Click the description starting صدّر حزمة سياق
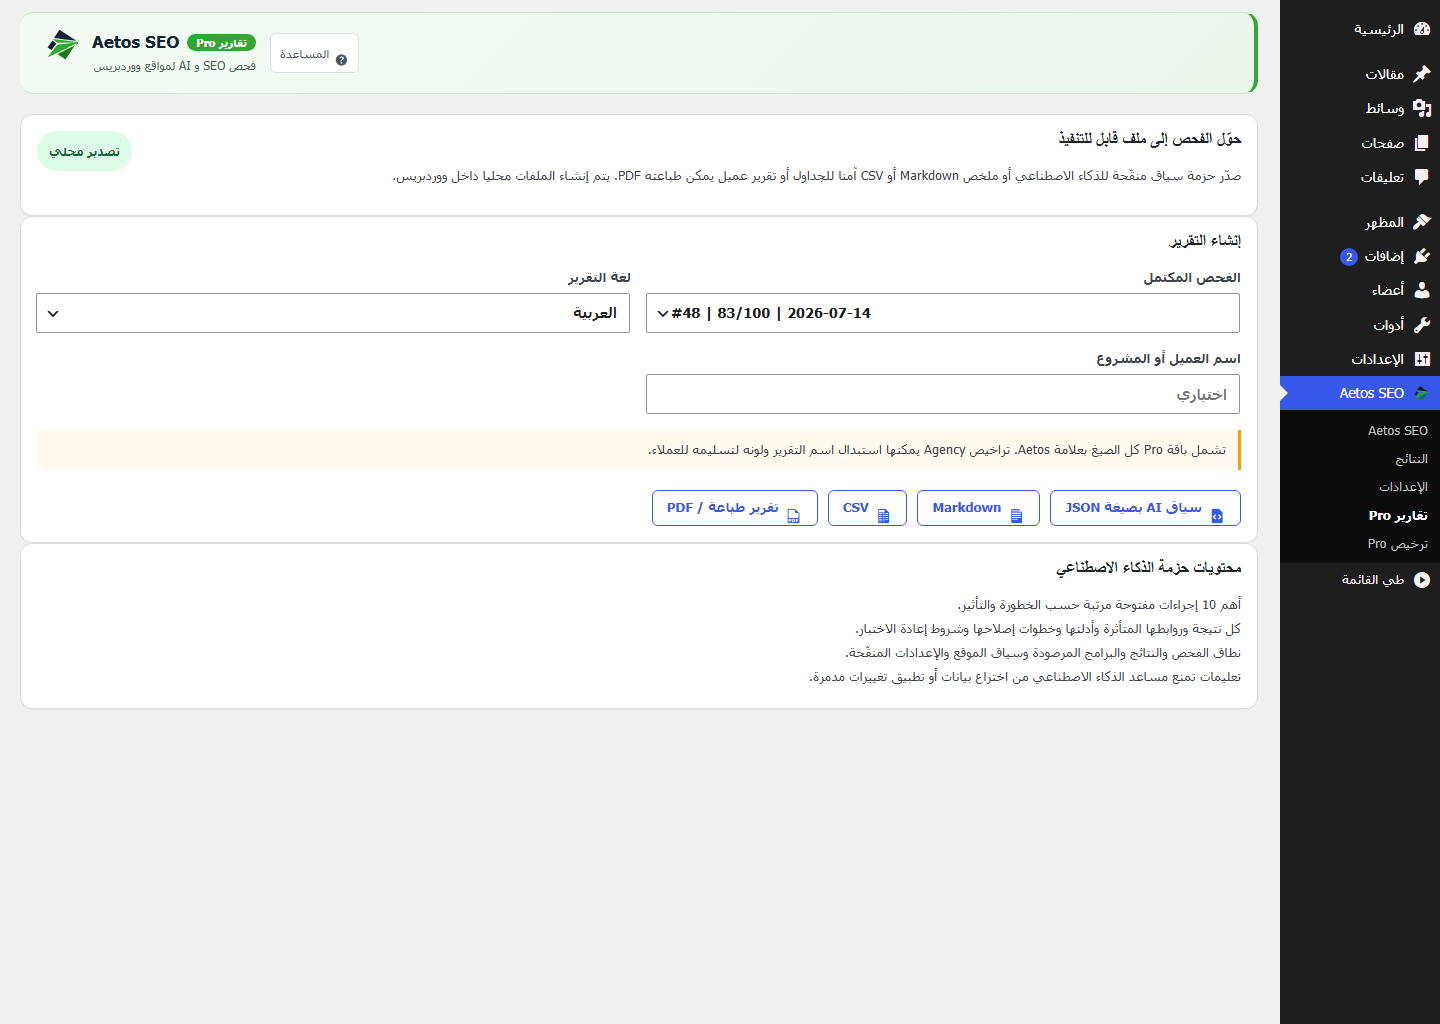 817,176
